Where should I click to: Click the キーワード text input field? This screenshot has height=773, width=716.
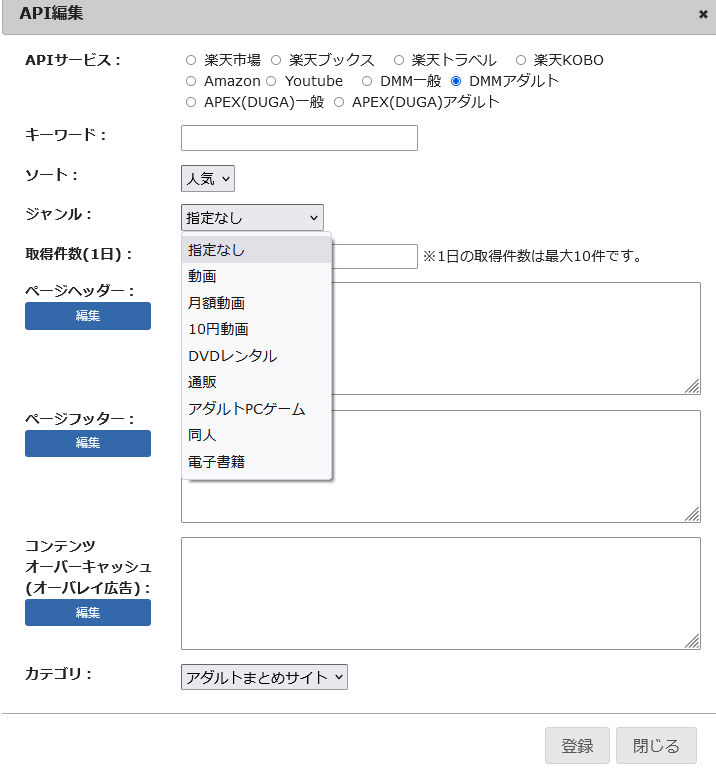pos(299,138)
